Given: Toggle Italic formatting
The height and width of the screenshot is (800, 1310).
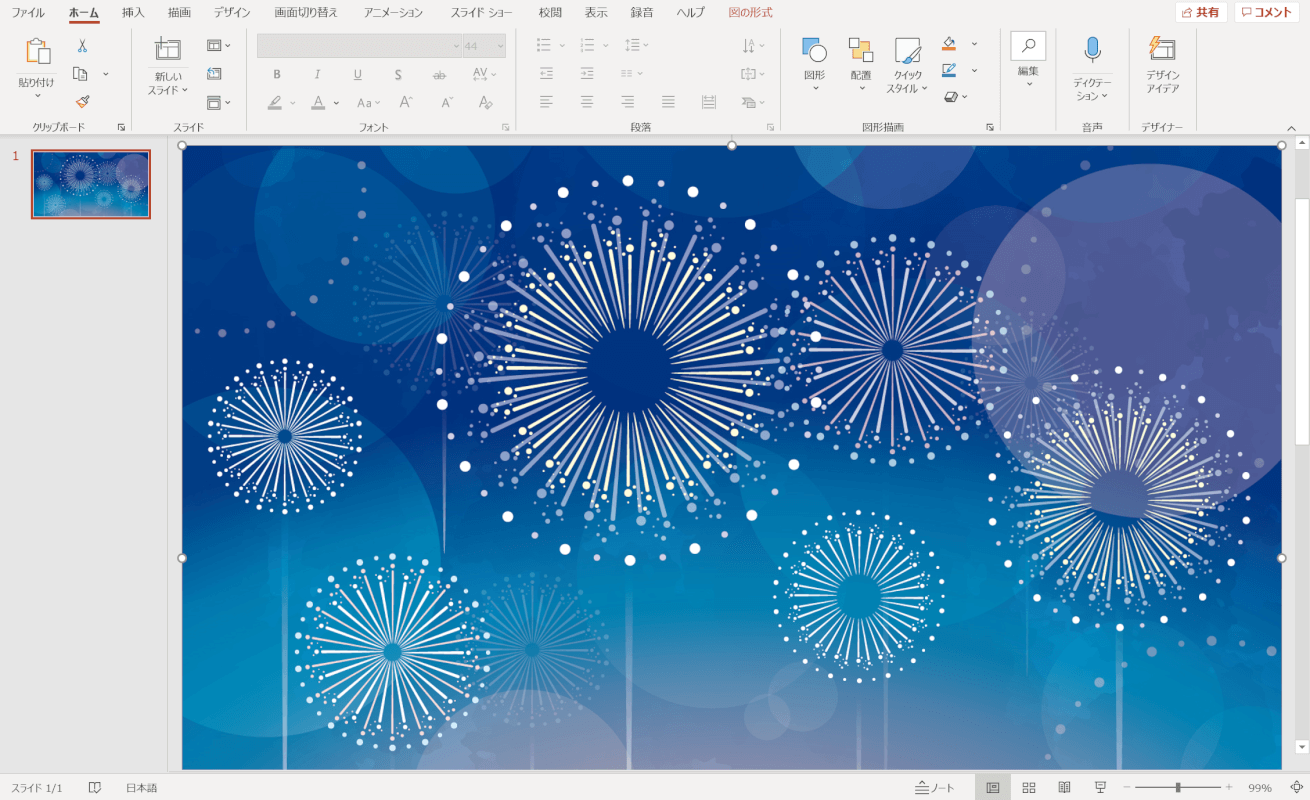Looking at the screenshot, I should 317,74.
